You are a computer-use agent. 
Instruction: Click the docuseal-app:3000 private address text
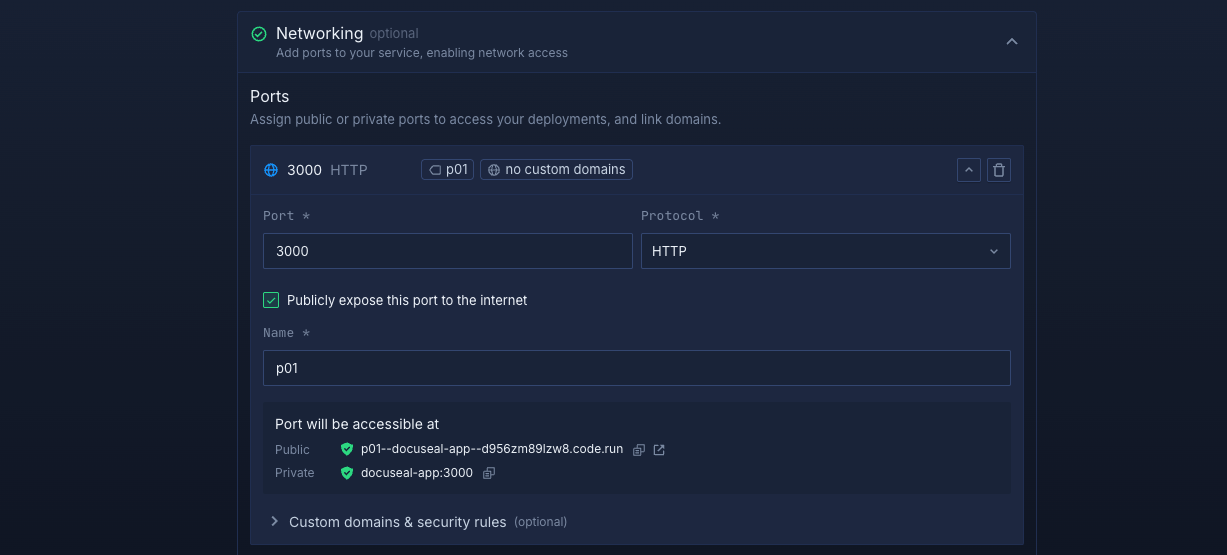click(x=416, y=473)
